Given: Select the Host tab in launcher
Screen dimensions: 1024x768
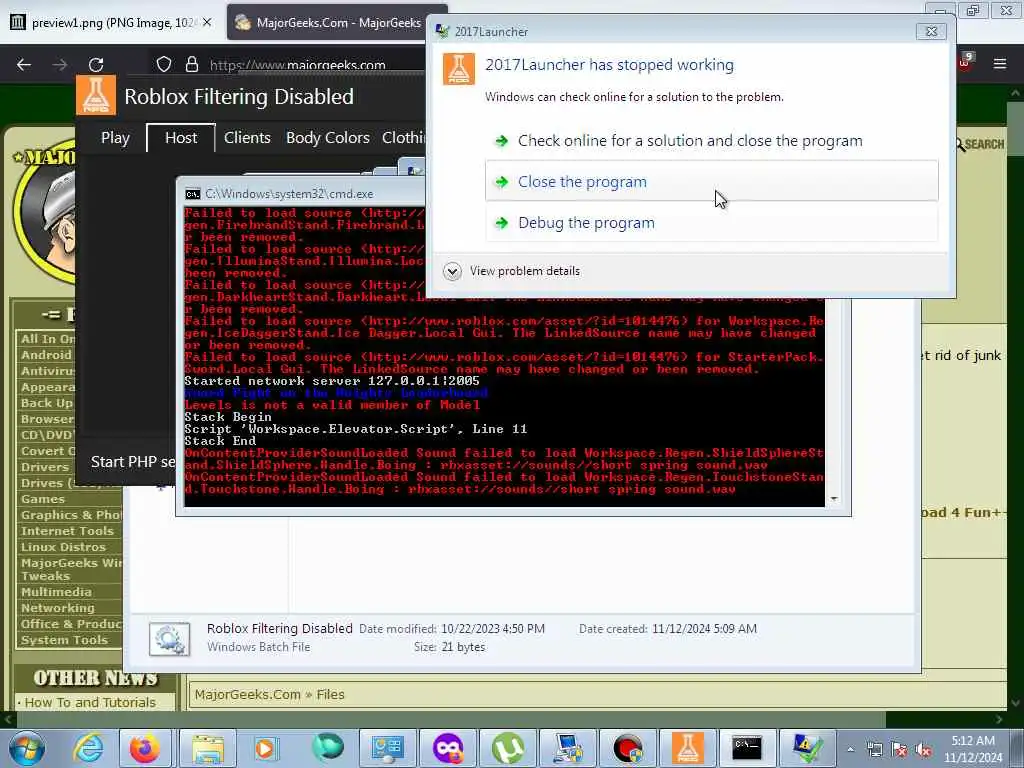Looking at the screenshot, I should point(181,138).
